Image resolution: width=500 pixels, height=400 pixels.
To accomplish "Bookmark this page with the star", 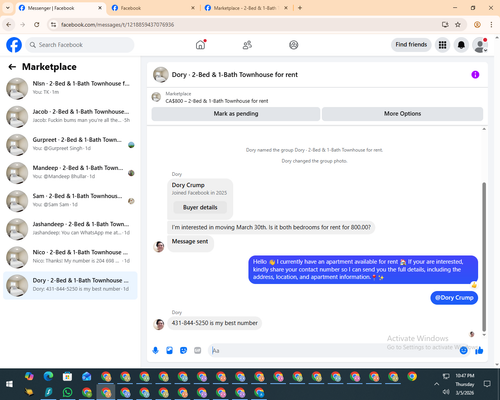I will [x=458, y=24].
